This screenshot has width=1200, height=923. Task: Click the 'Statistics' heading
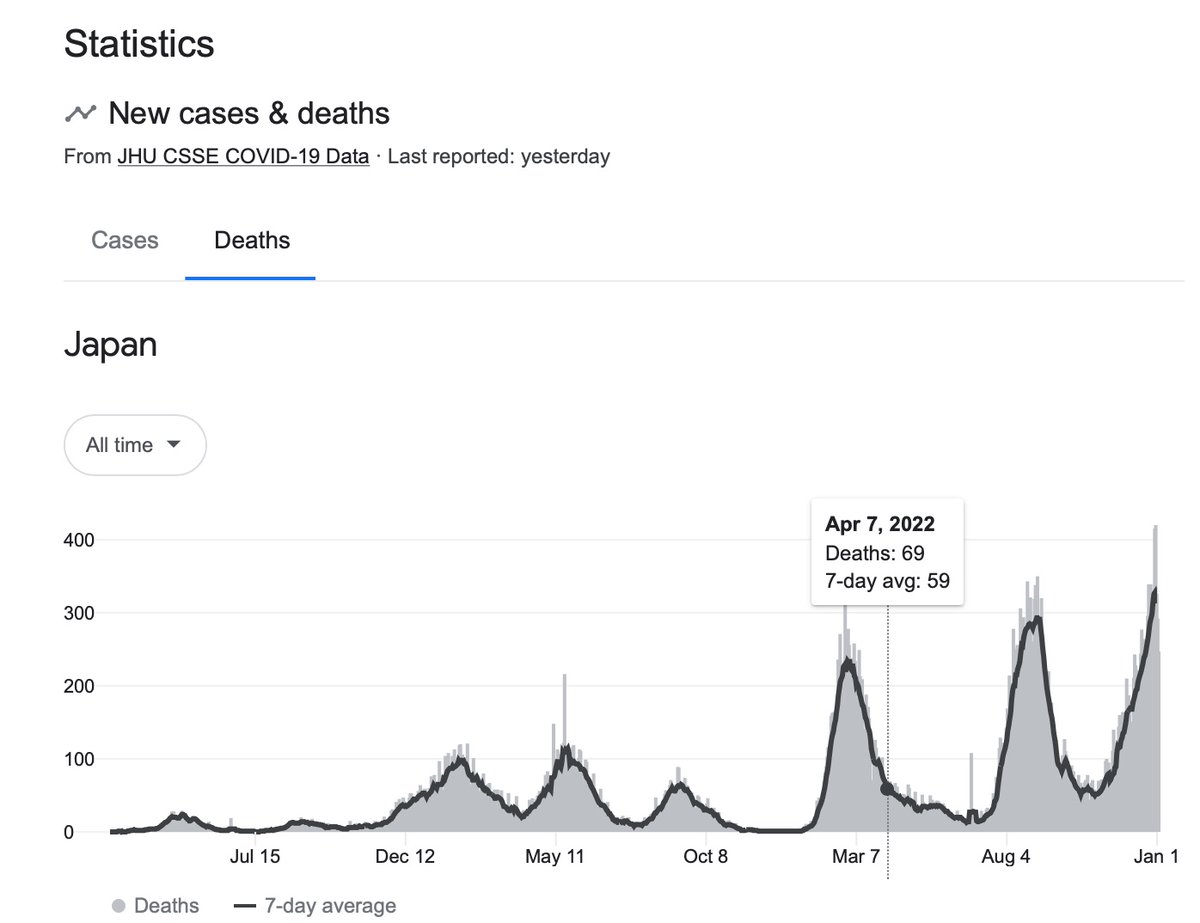tap(139, 45)
